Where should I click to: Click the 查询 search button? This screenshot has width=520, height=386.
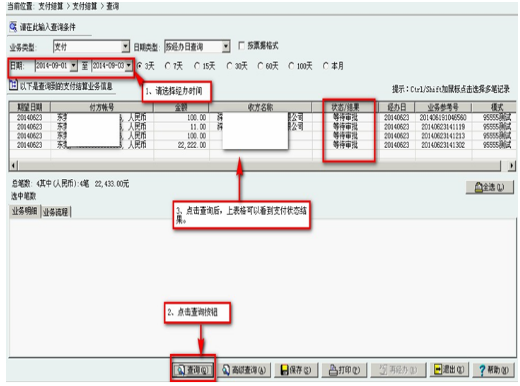click(x=193, y=370)
